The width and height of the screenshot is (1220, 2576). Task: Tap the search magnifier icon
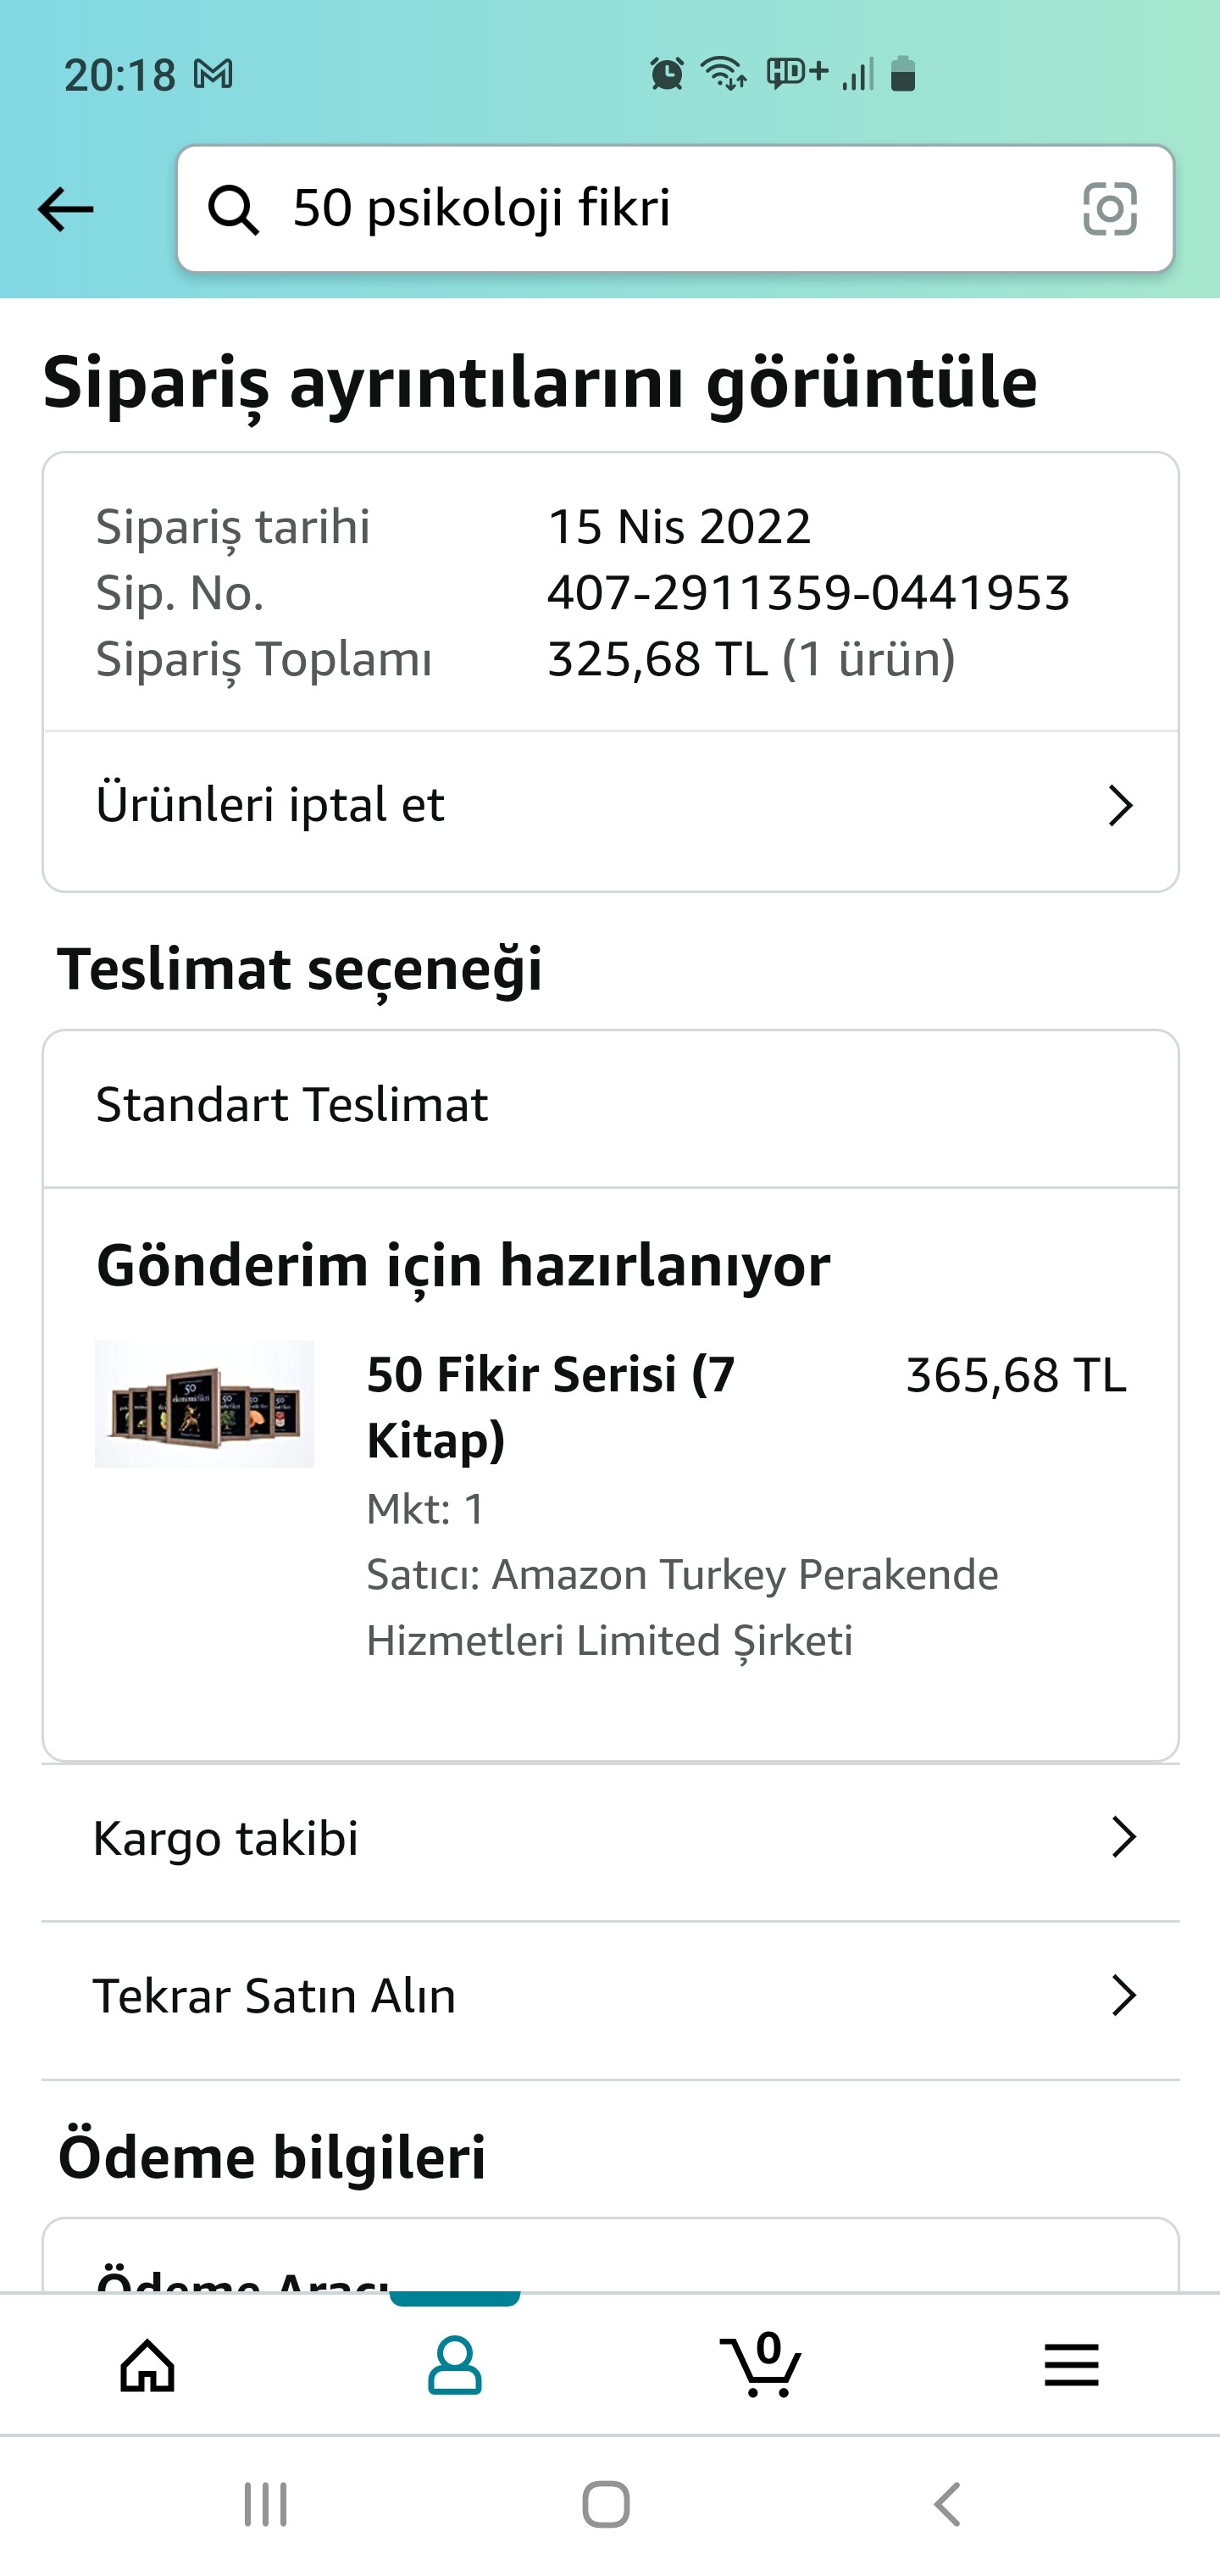point(233,210)
